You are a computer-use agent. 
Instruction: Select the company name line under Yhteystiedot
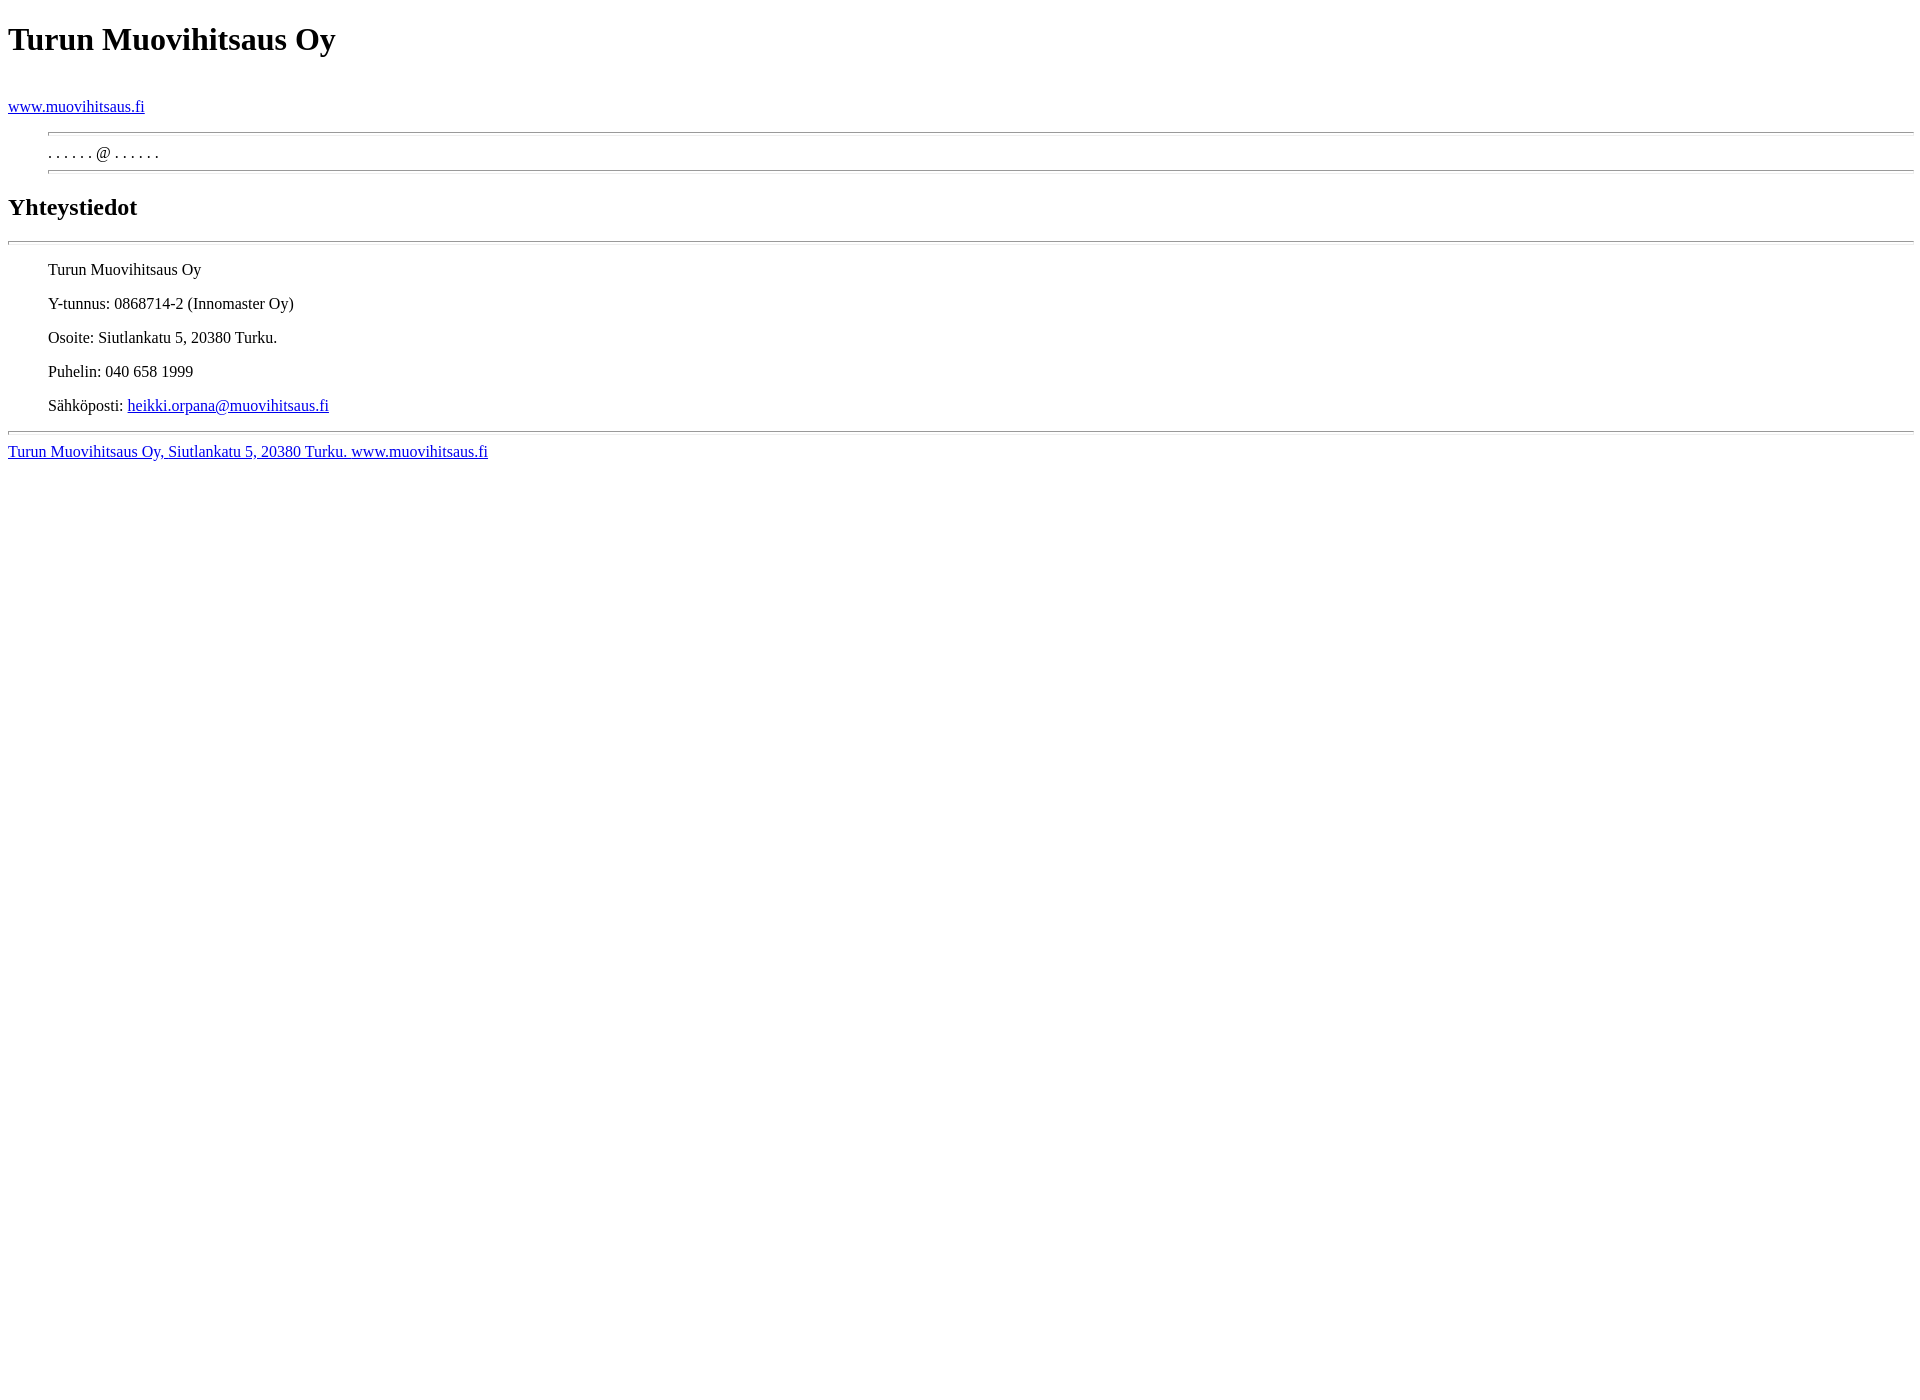pyautogui.click(x=125, y=270)
